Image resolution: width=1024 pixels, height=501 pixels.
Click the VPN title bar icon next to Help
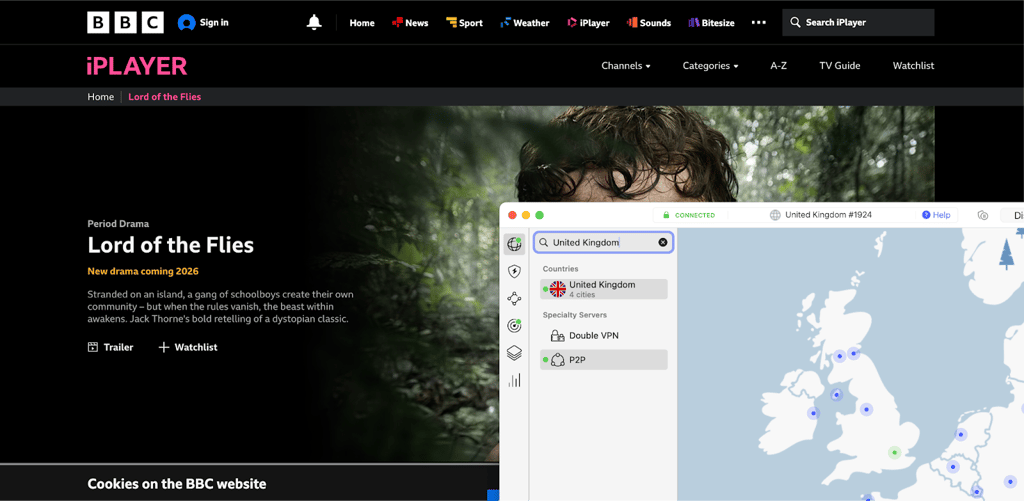point(982,215)
